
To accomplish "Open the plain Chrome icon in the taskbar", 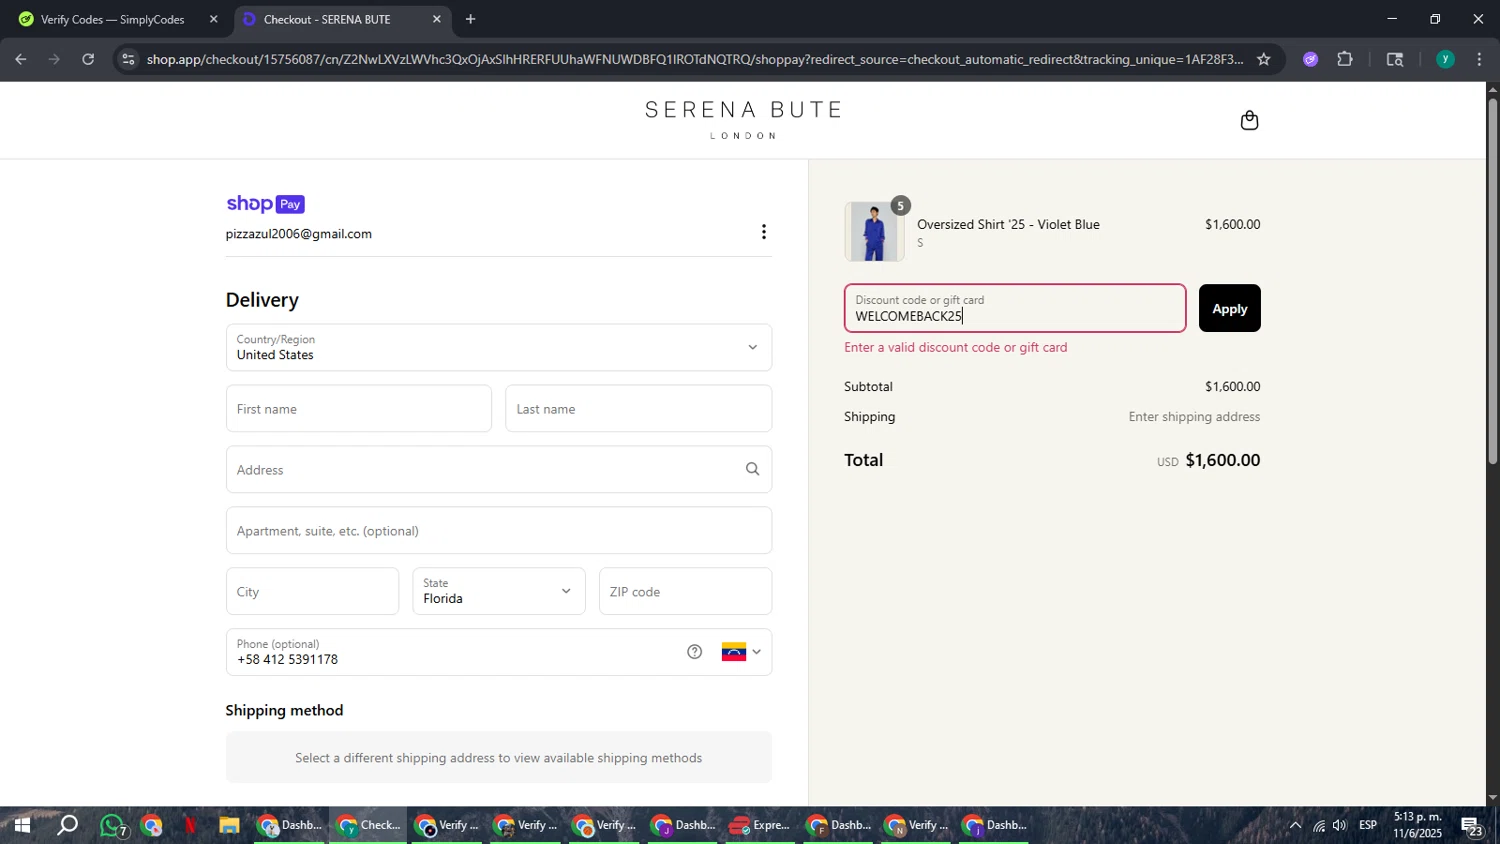I will click(151, 826).
